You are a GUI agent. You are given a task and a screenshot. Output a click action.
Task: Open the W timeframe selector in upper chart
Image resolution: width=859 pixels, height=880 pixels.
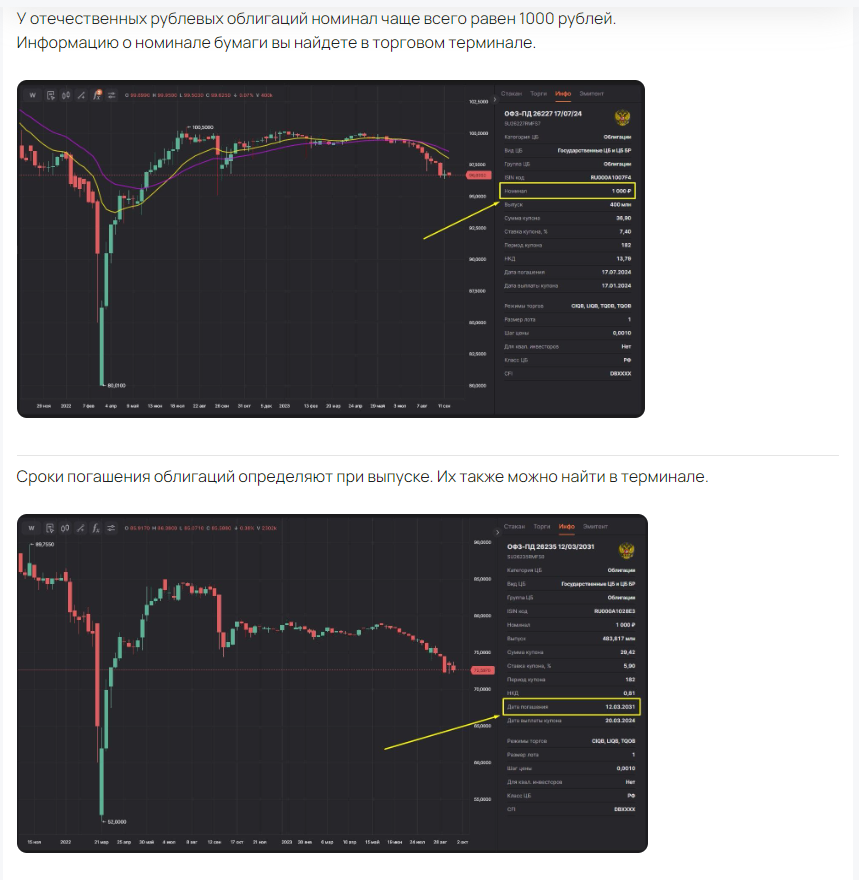(x=33, y=95)
